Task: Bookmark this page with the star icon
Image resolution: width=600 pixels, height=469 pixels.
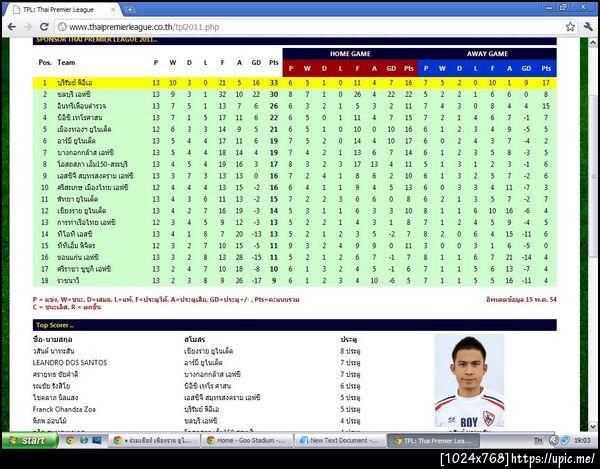Action: coord(570,27)
